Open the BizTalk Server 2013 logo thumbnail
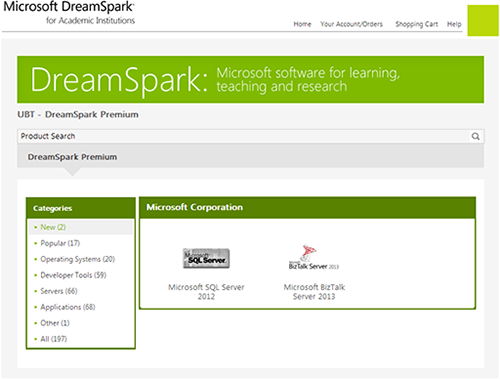The height and width of the screenshot is (379, 500). coord(314,257)
